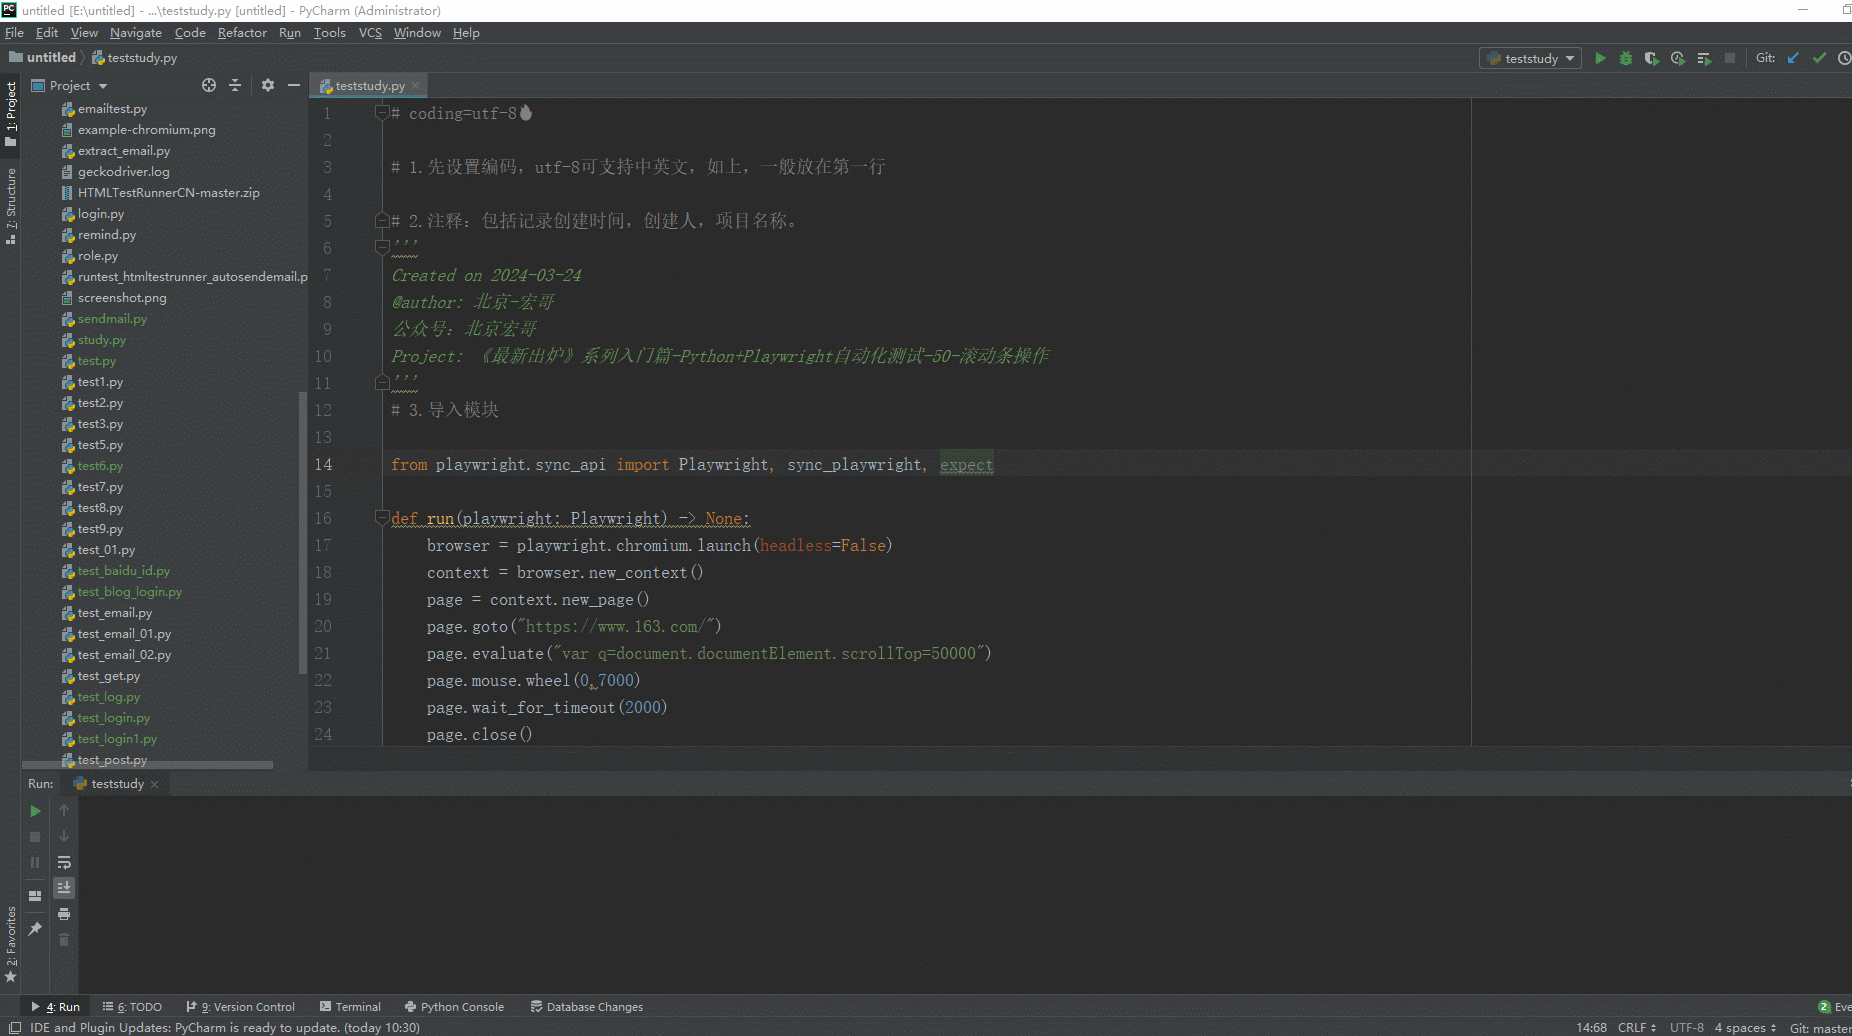Pin the Run tab
The height and width of the screenshot is (1036, 1852).
pos(35,929)
